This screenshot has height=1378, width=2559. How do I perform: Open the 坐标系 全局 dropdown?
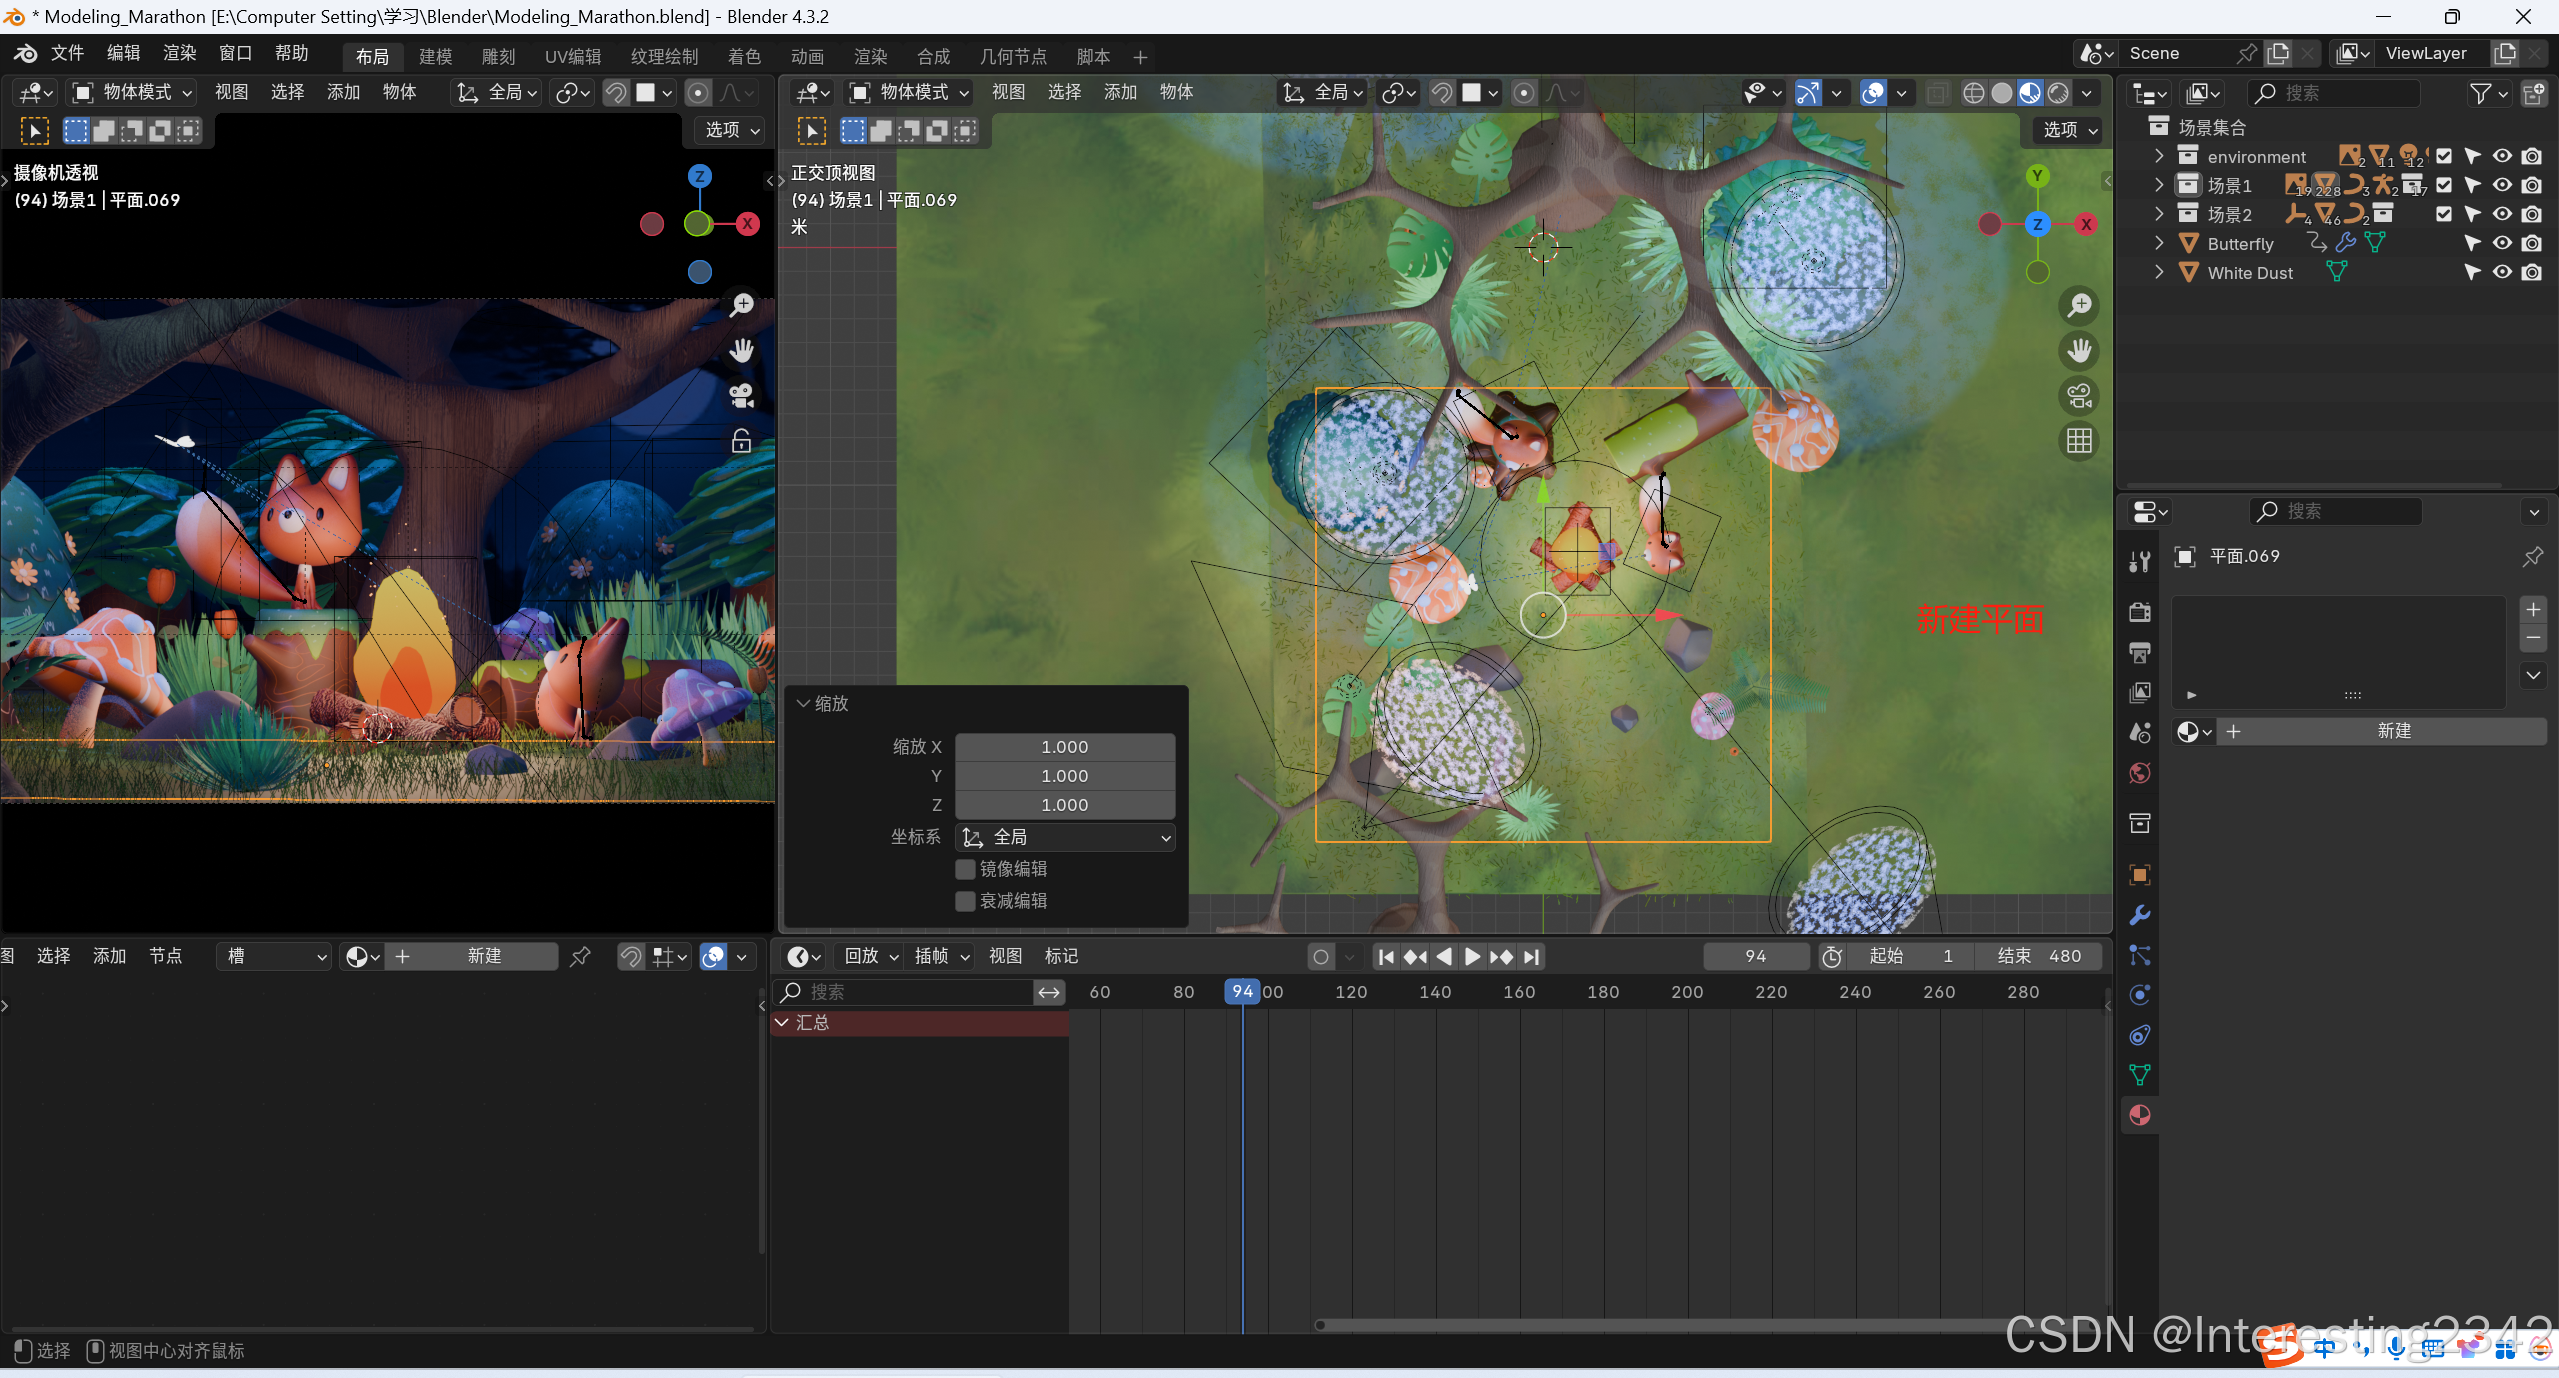(x=1065, y=837)
